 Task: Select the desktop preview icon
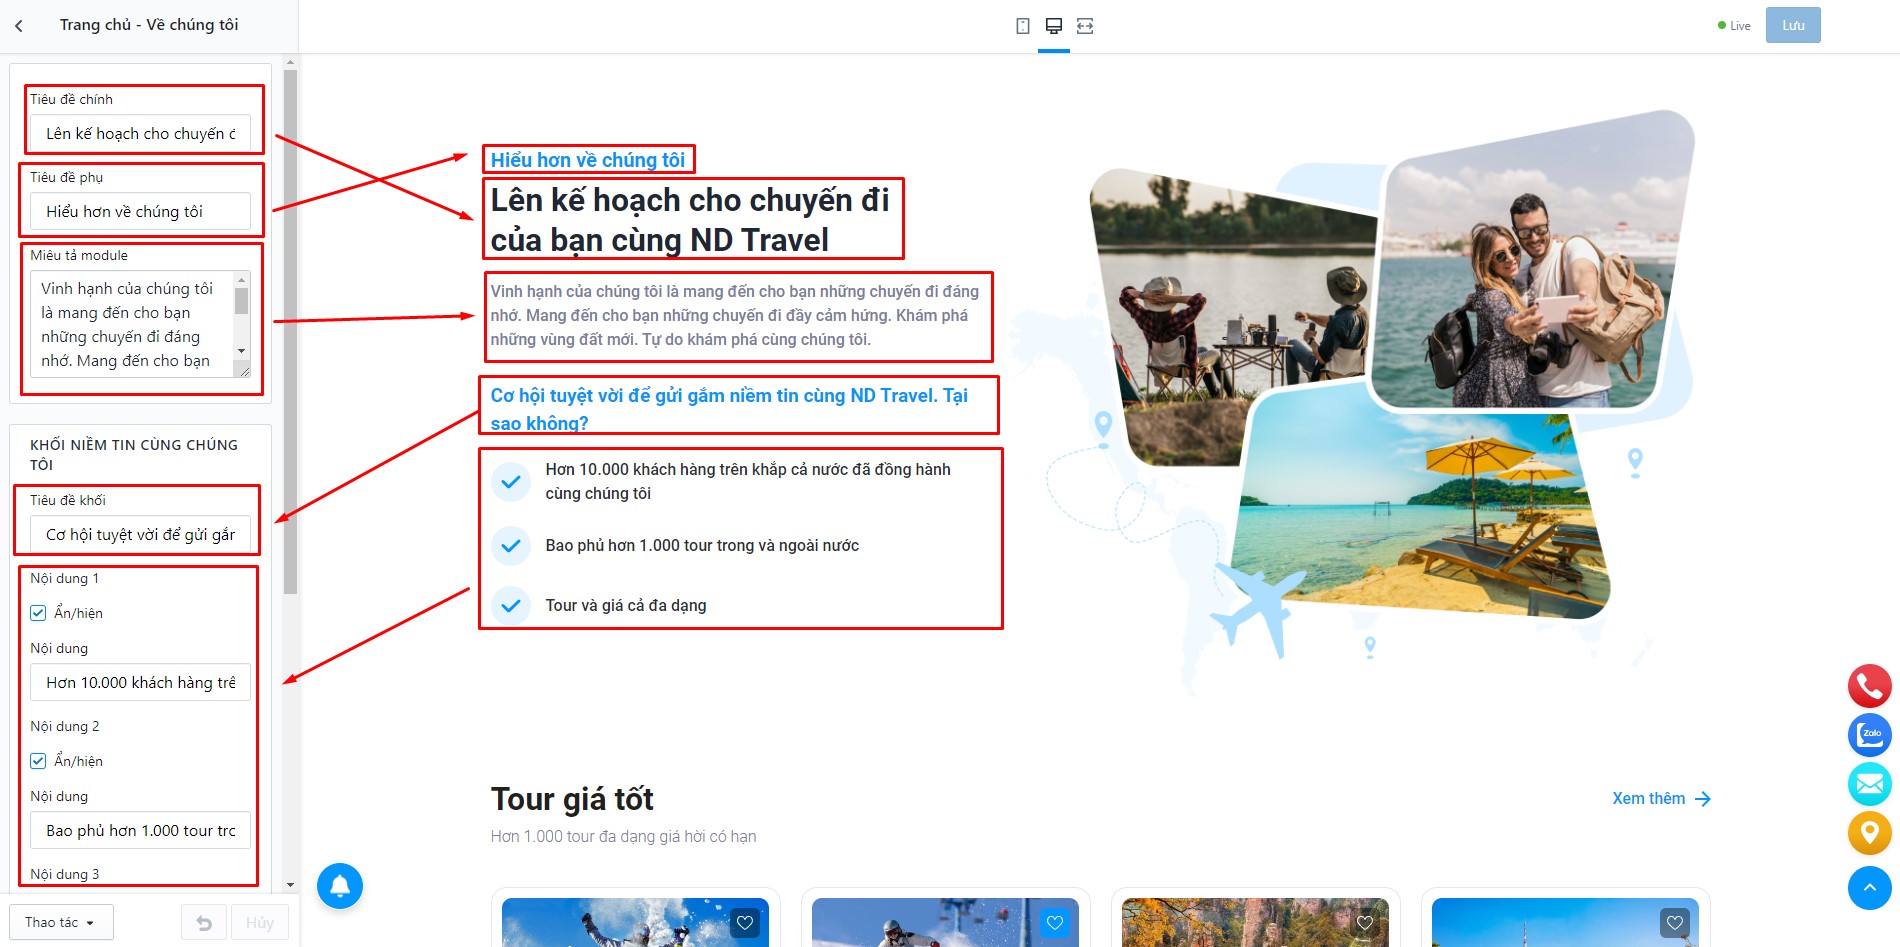coord(1054,26)
